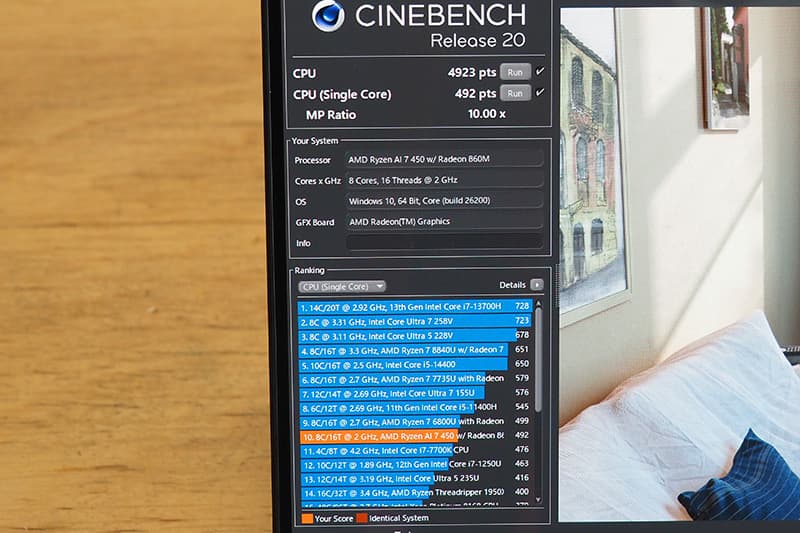
Task: Click the Details label in Ranking
Action: pos(512,285)
